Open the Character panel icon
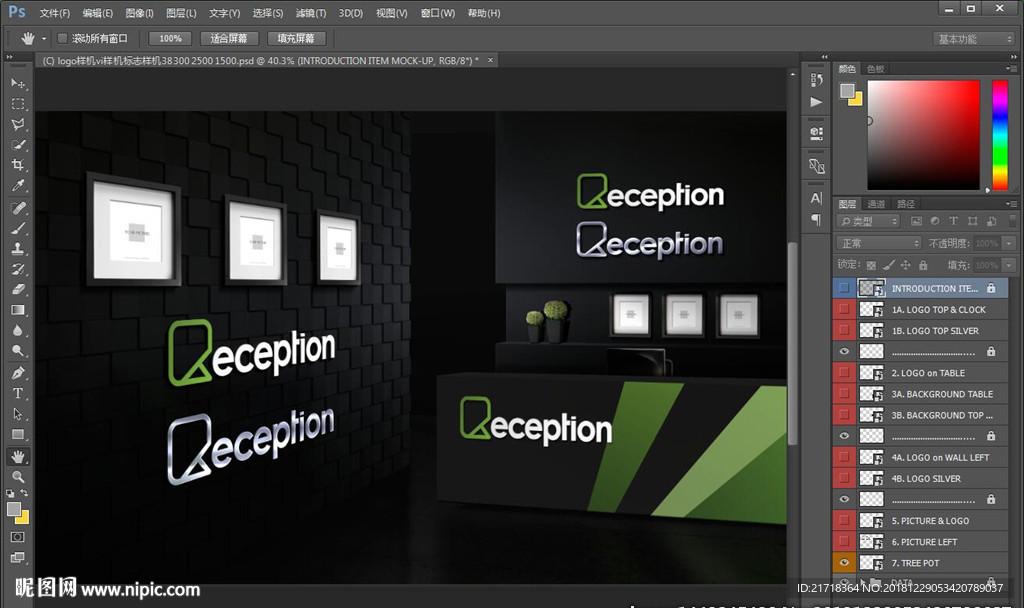 pyautogui.click(x=816, y=198)
